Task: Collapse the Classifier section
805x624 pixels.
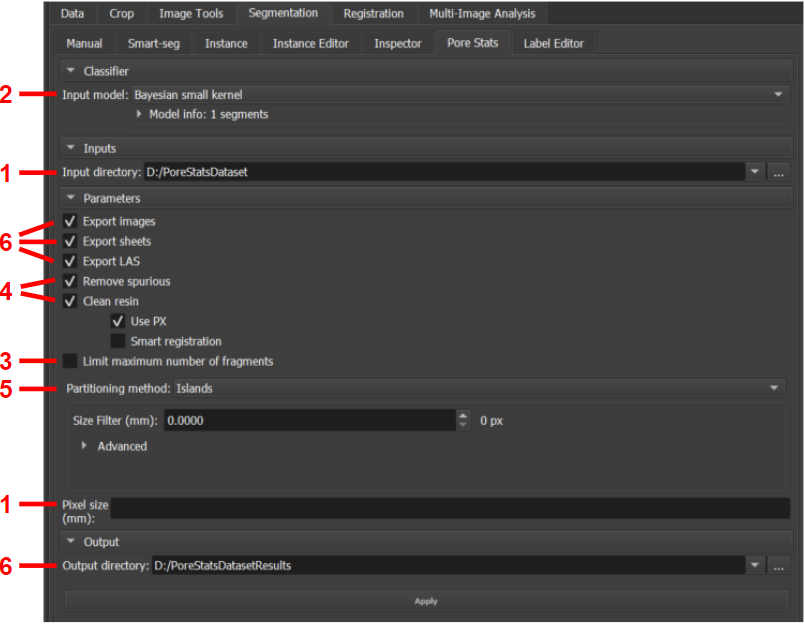Action: pyautogui.click(x=71, y=71)
